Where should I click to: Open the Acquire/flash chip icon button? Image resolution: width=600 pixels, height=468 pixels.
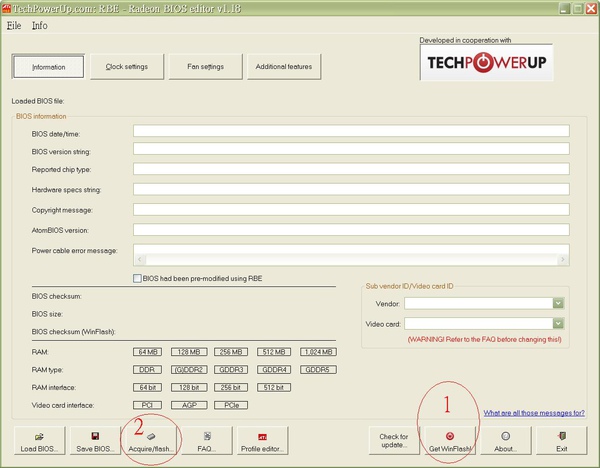tap(151, 440)
